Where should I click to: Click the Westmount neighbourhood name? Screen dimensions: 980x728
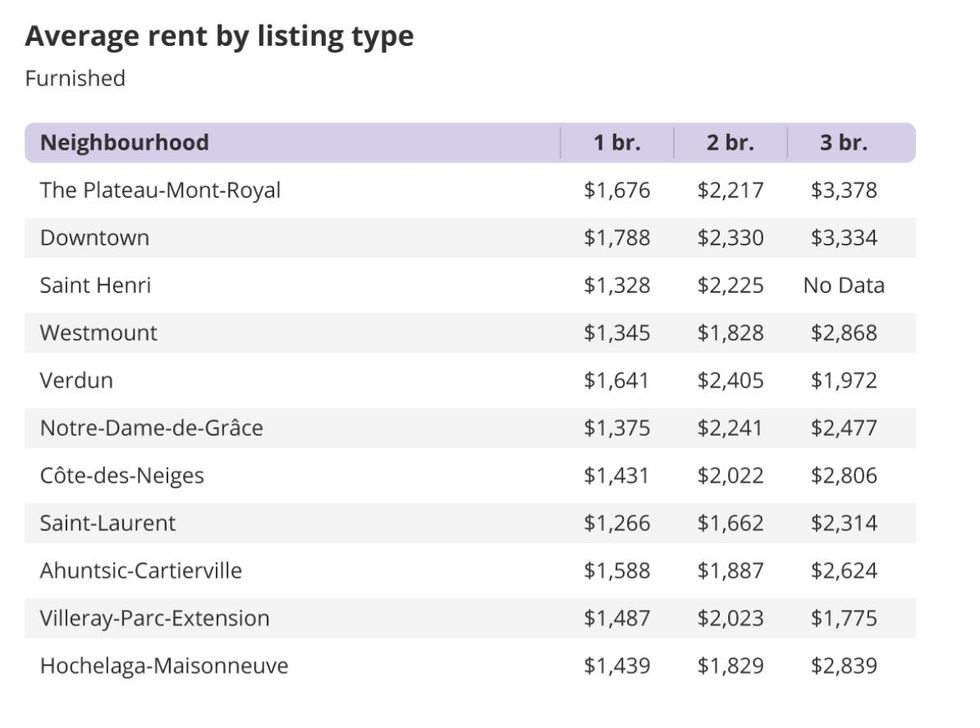(x=98, y=333)
